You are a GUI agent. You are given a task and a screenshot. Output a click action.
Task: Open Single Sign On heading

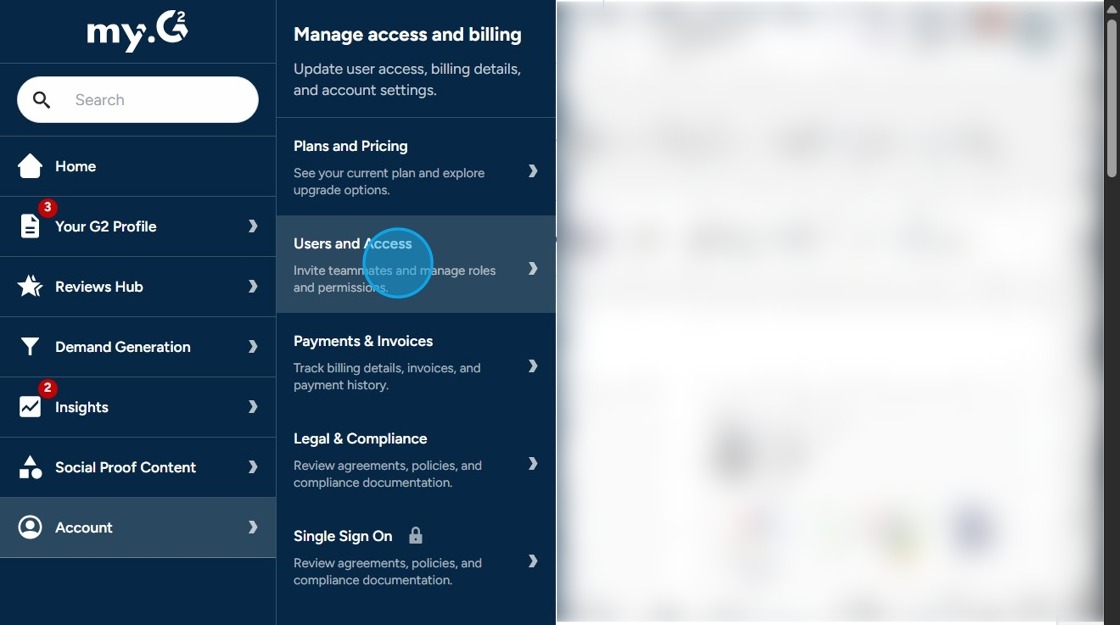[x=343, y=536]
